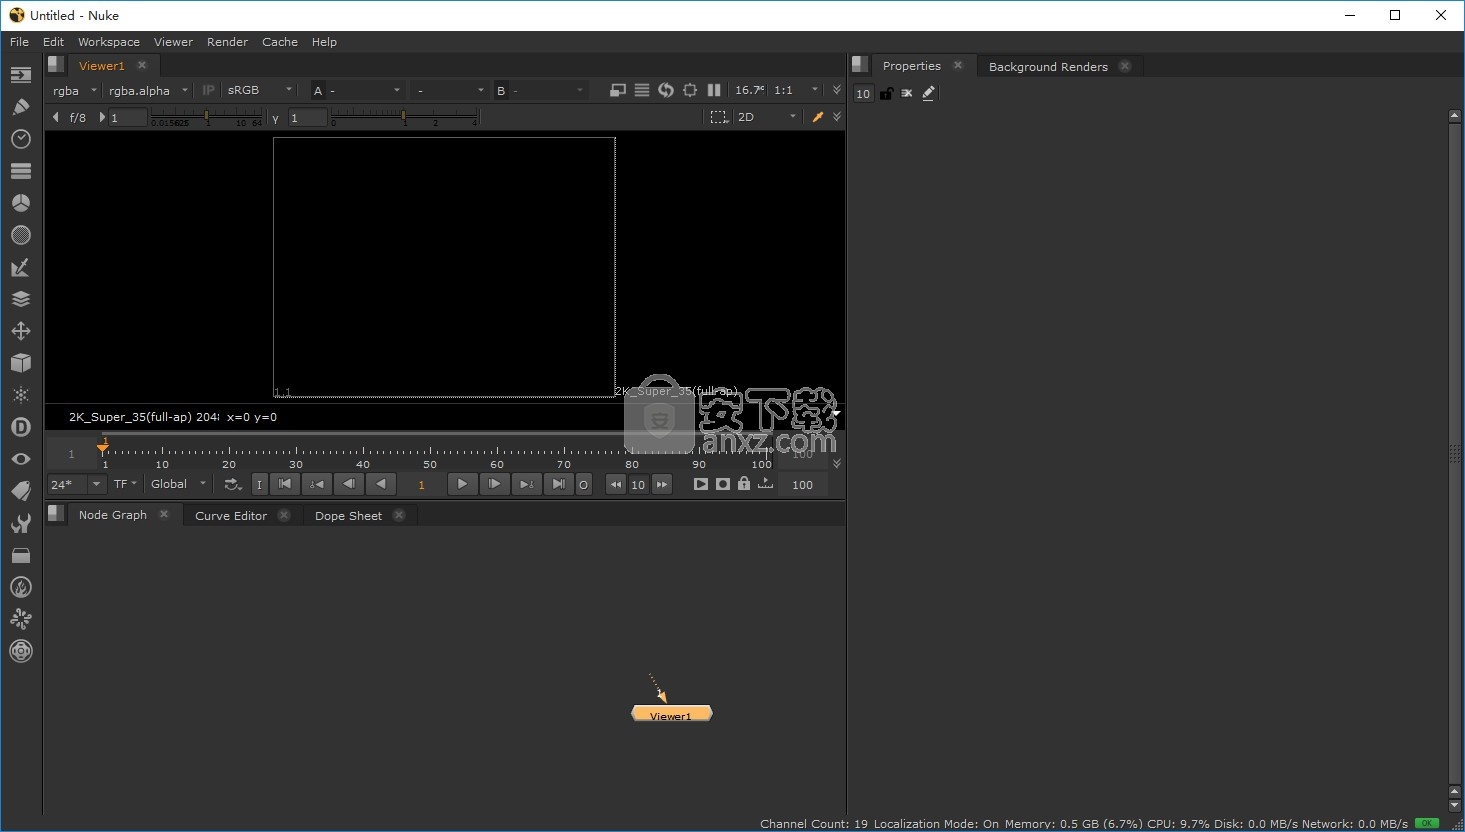The width and height of the screenshot is (1465, 832).
Task: Open the Deep nodes D icon
Action: coord(20,427)
